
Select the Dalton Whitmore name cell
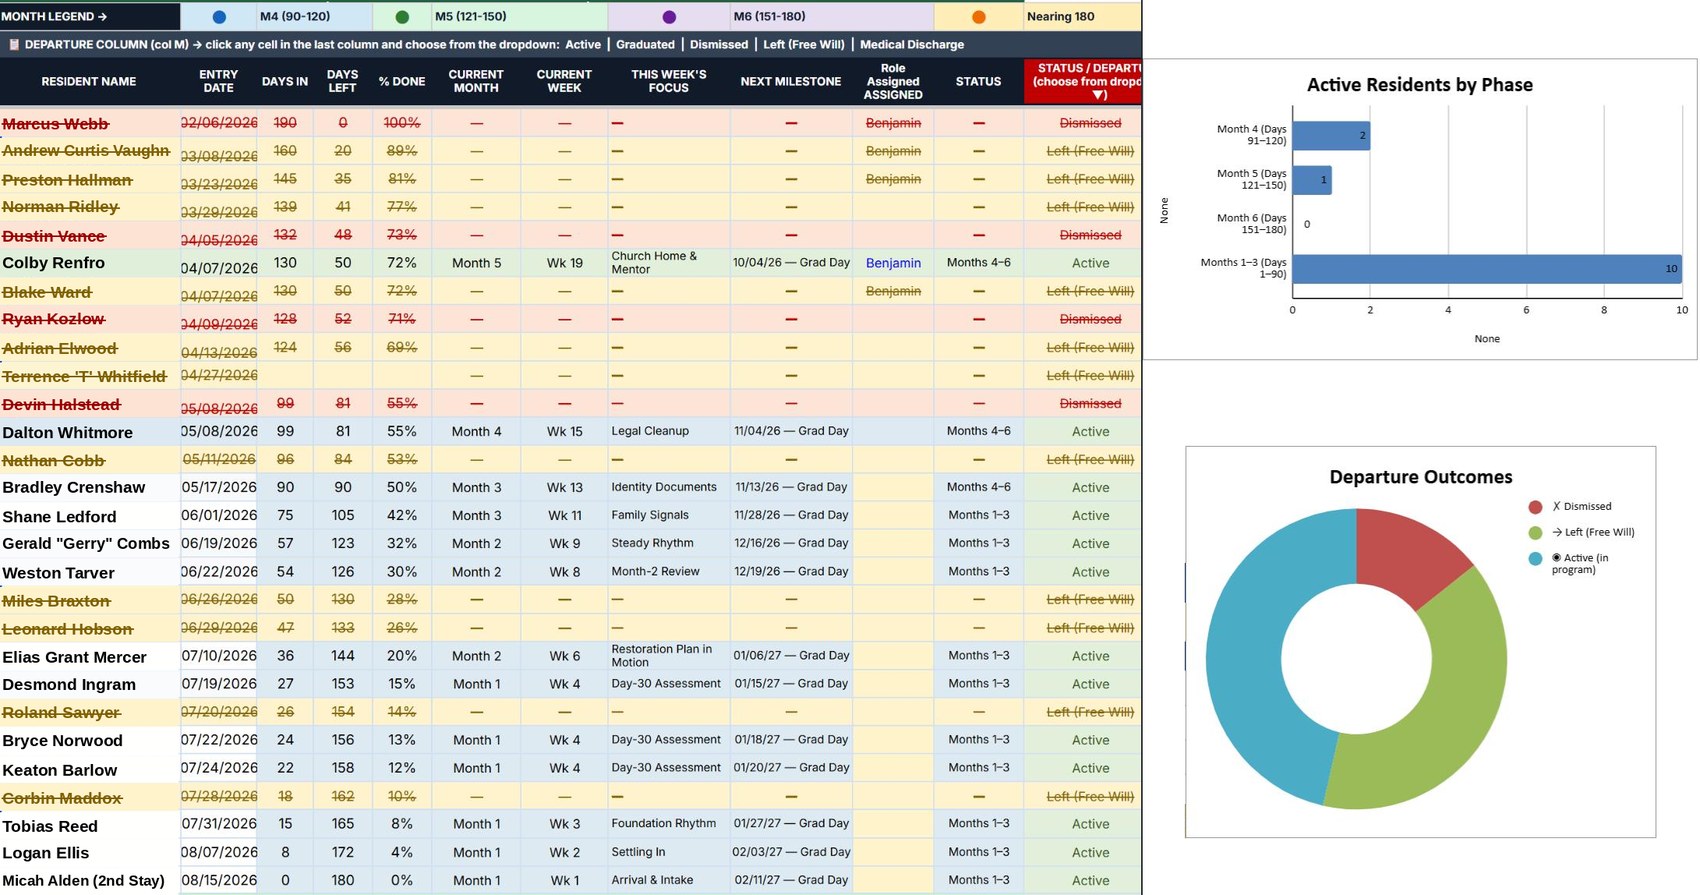point(90,431)
